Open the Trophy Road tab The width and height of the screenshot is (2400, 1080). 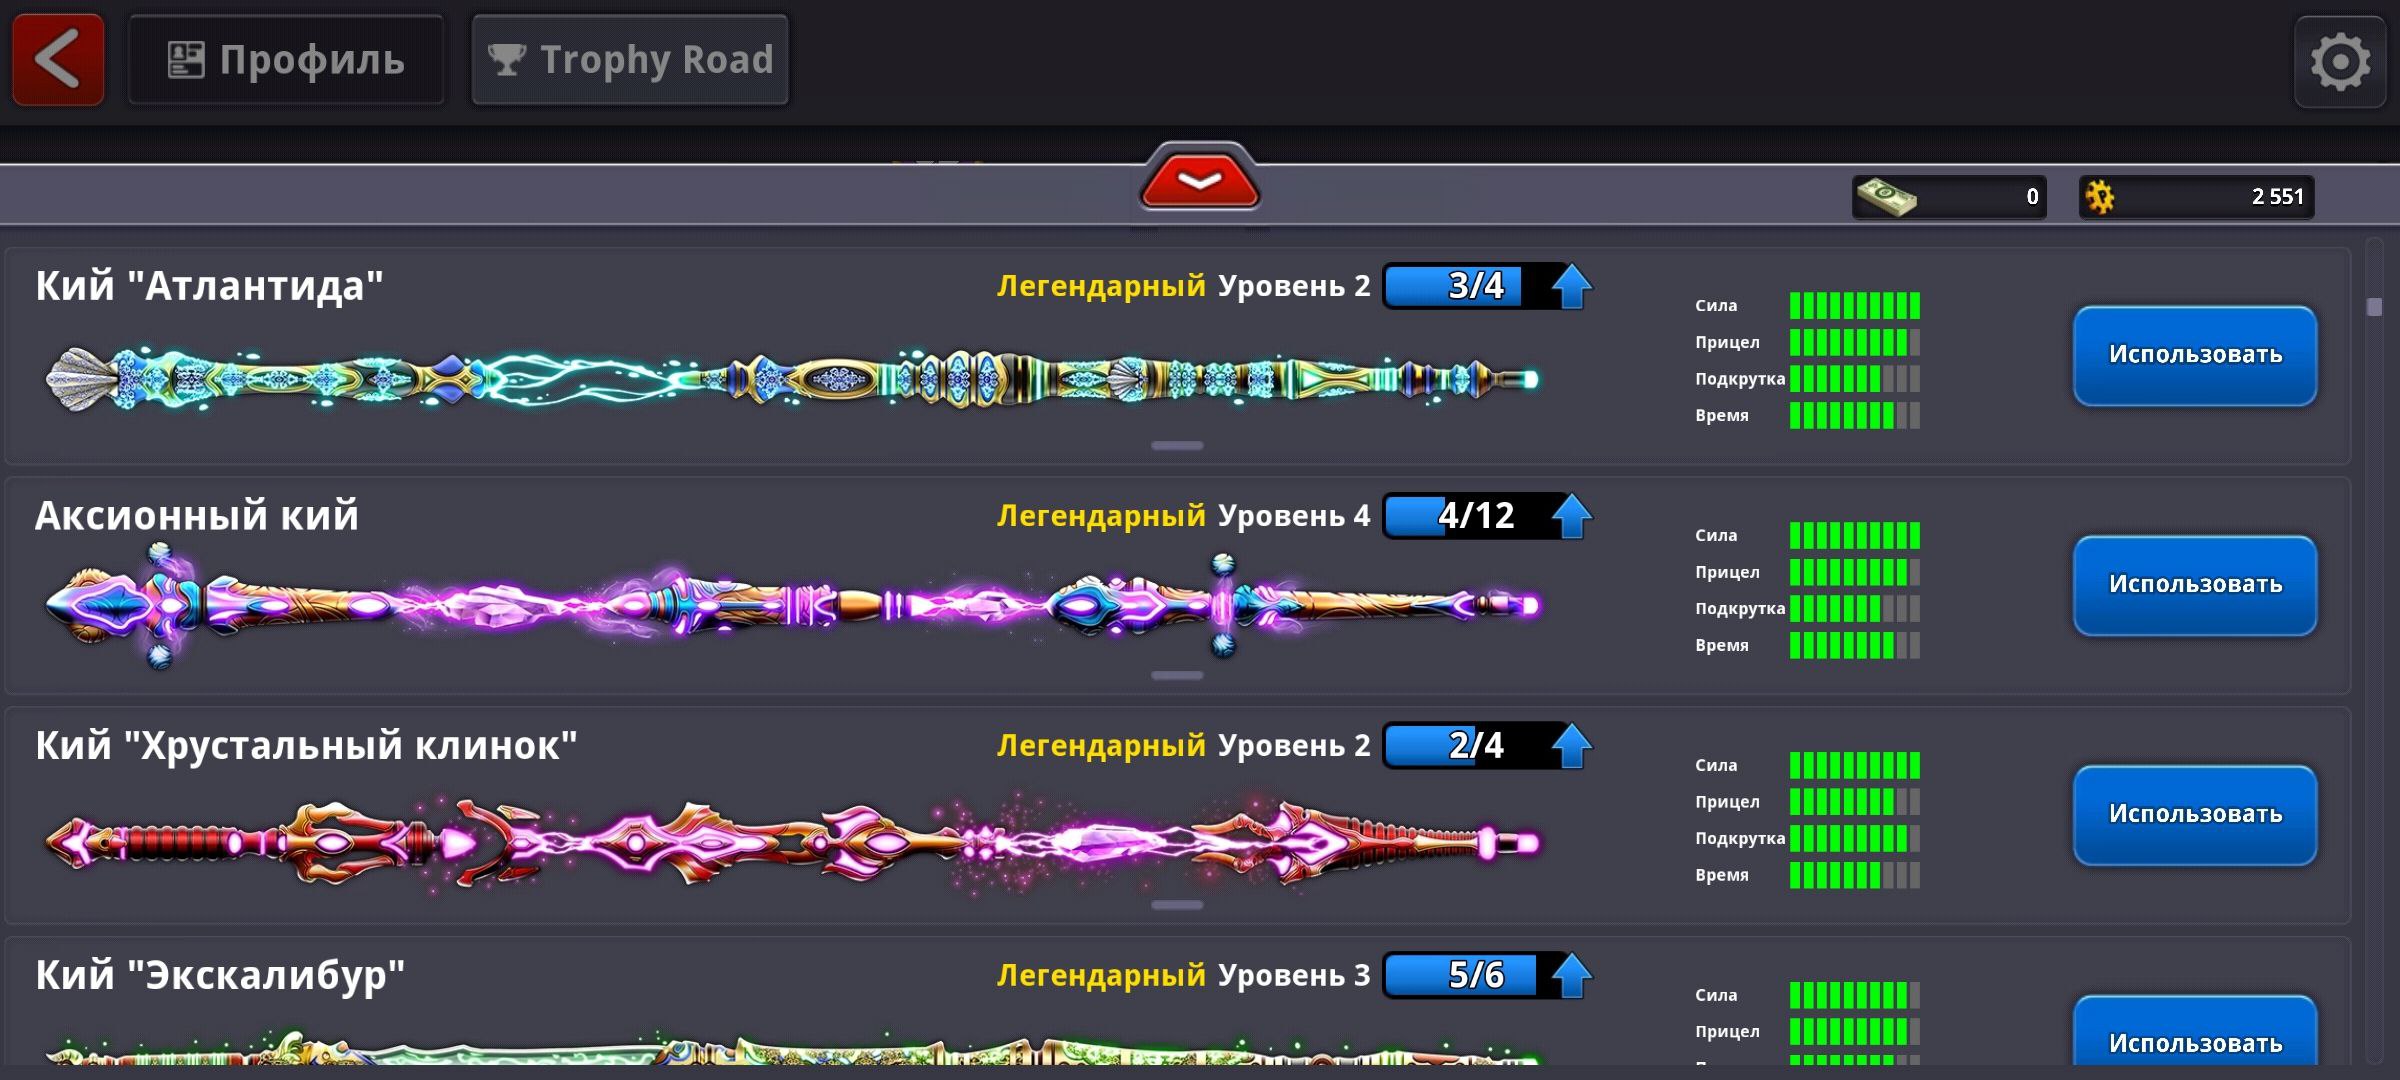point(630,59)
